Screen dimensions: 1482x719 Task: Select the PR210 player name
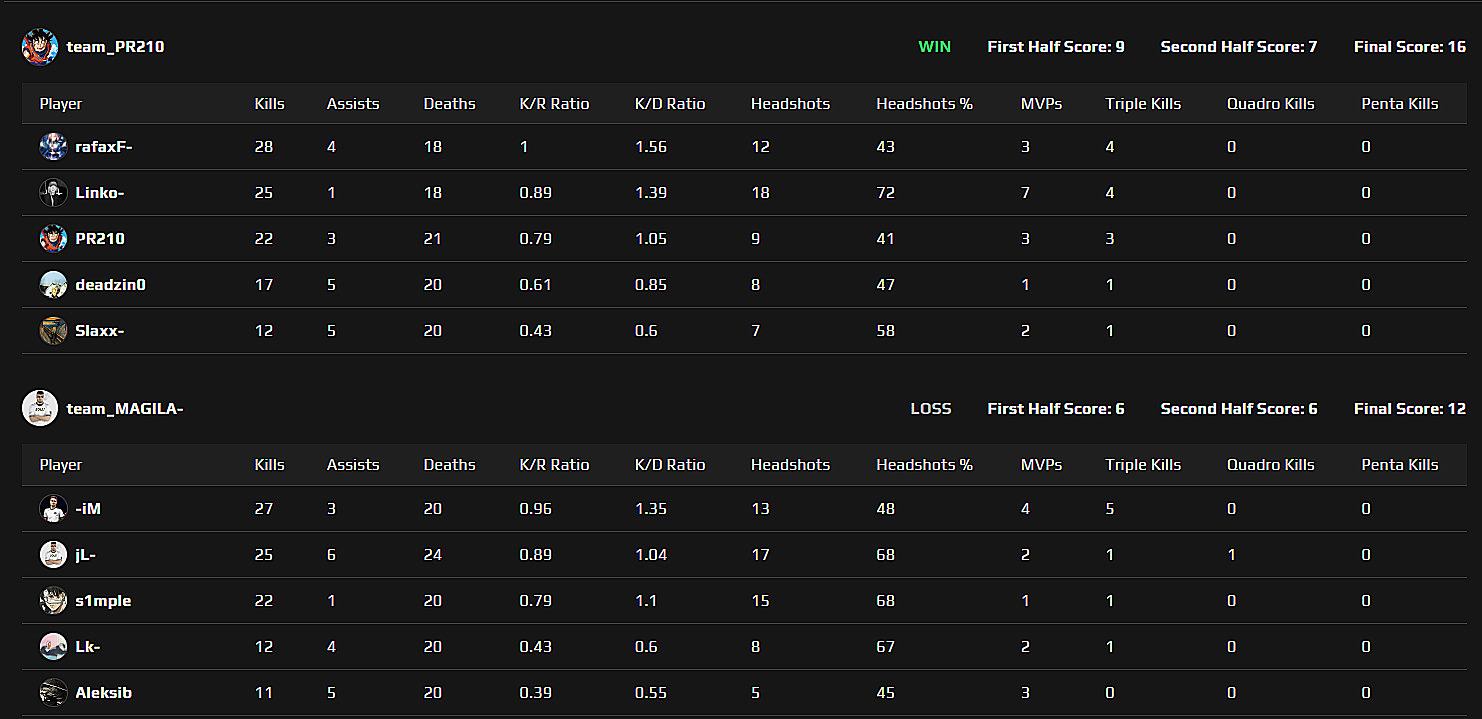point(100,239)
